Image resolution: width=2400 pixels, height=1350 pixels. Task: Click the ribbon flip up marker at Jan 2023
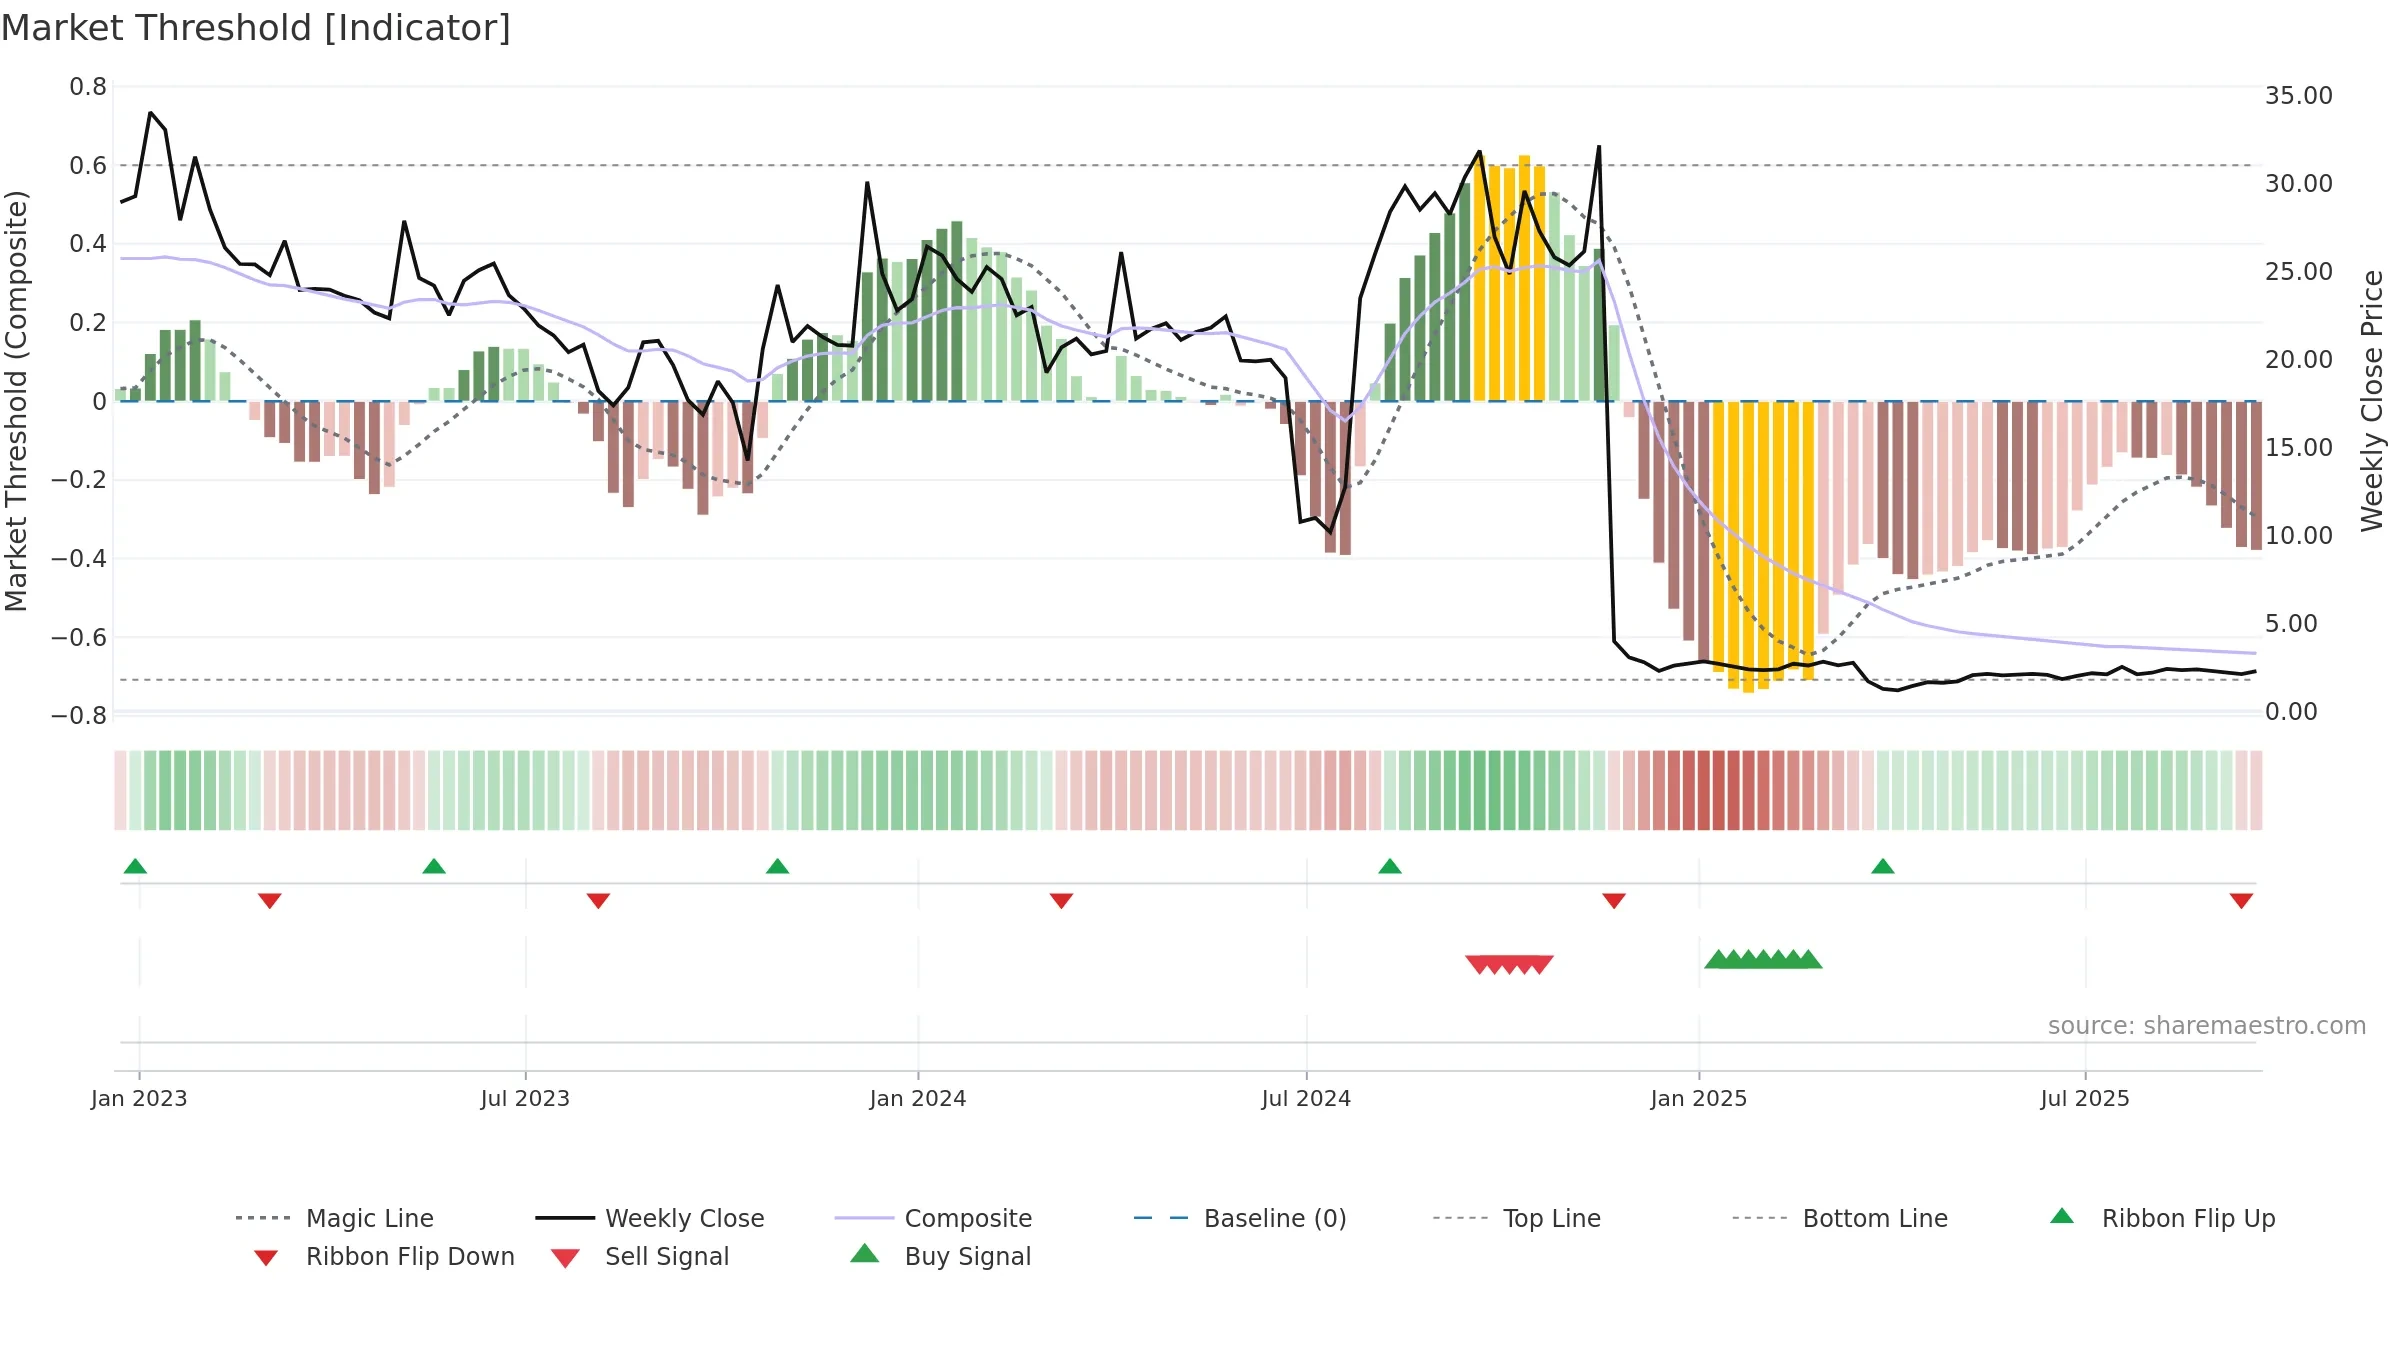click(x=136, y=866)
